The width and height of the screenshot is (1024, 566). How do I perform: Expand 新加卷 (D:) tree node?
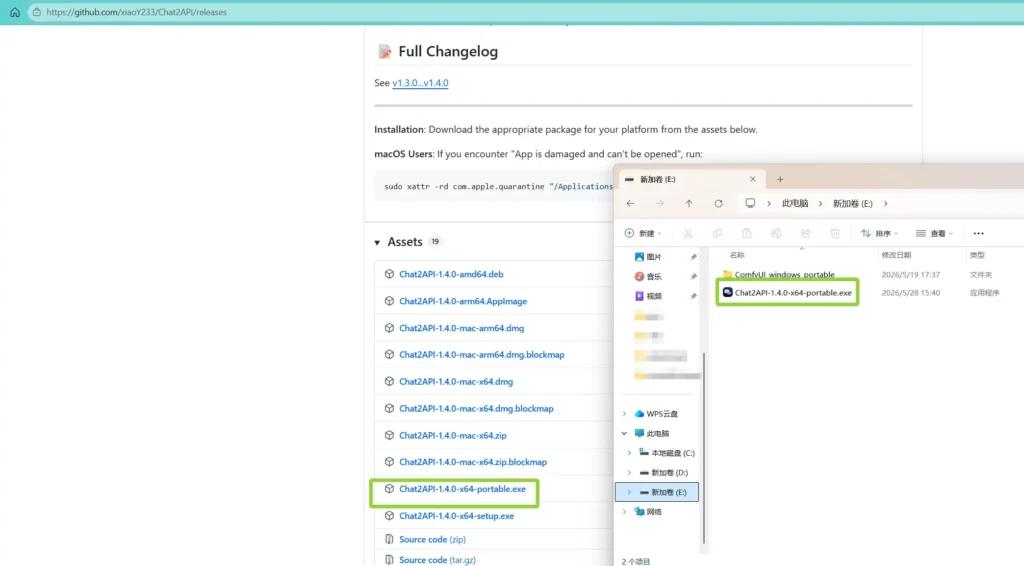coord(630,473)
